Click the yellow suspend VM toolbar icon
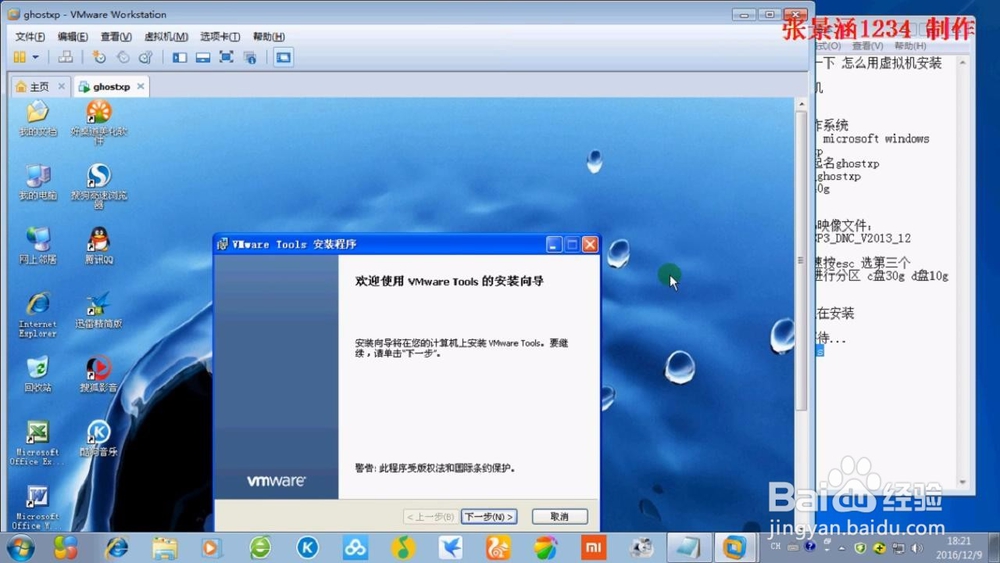The image size is (1000, 563). point(20,57)
